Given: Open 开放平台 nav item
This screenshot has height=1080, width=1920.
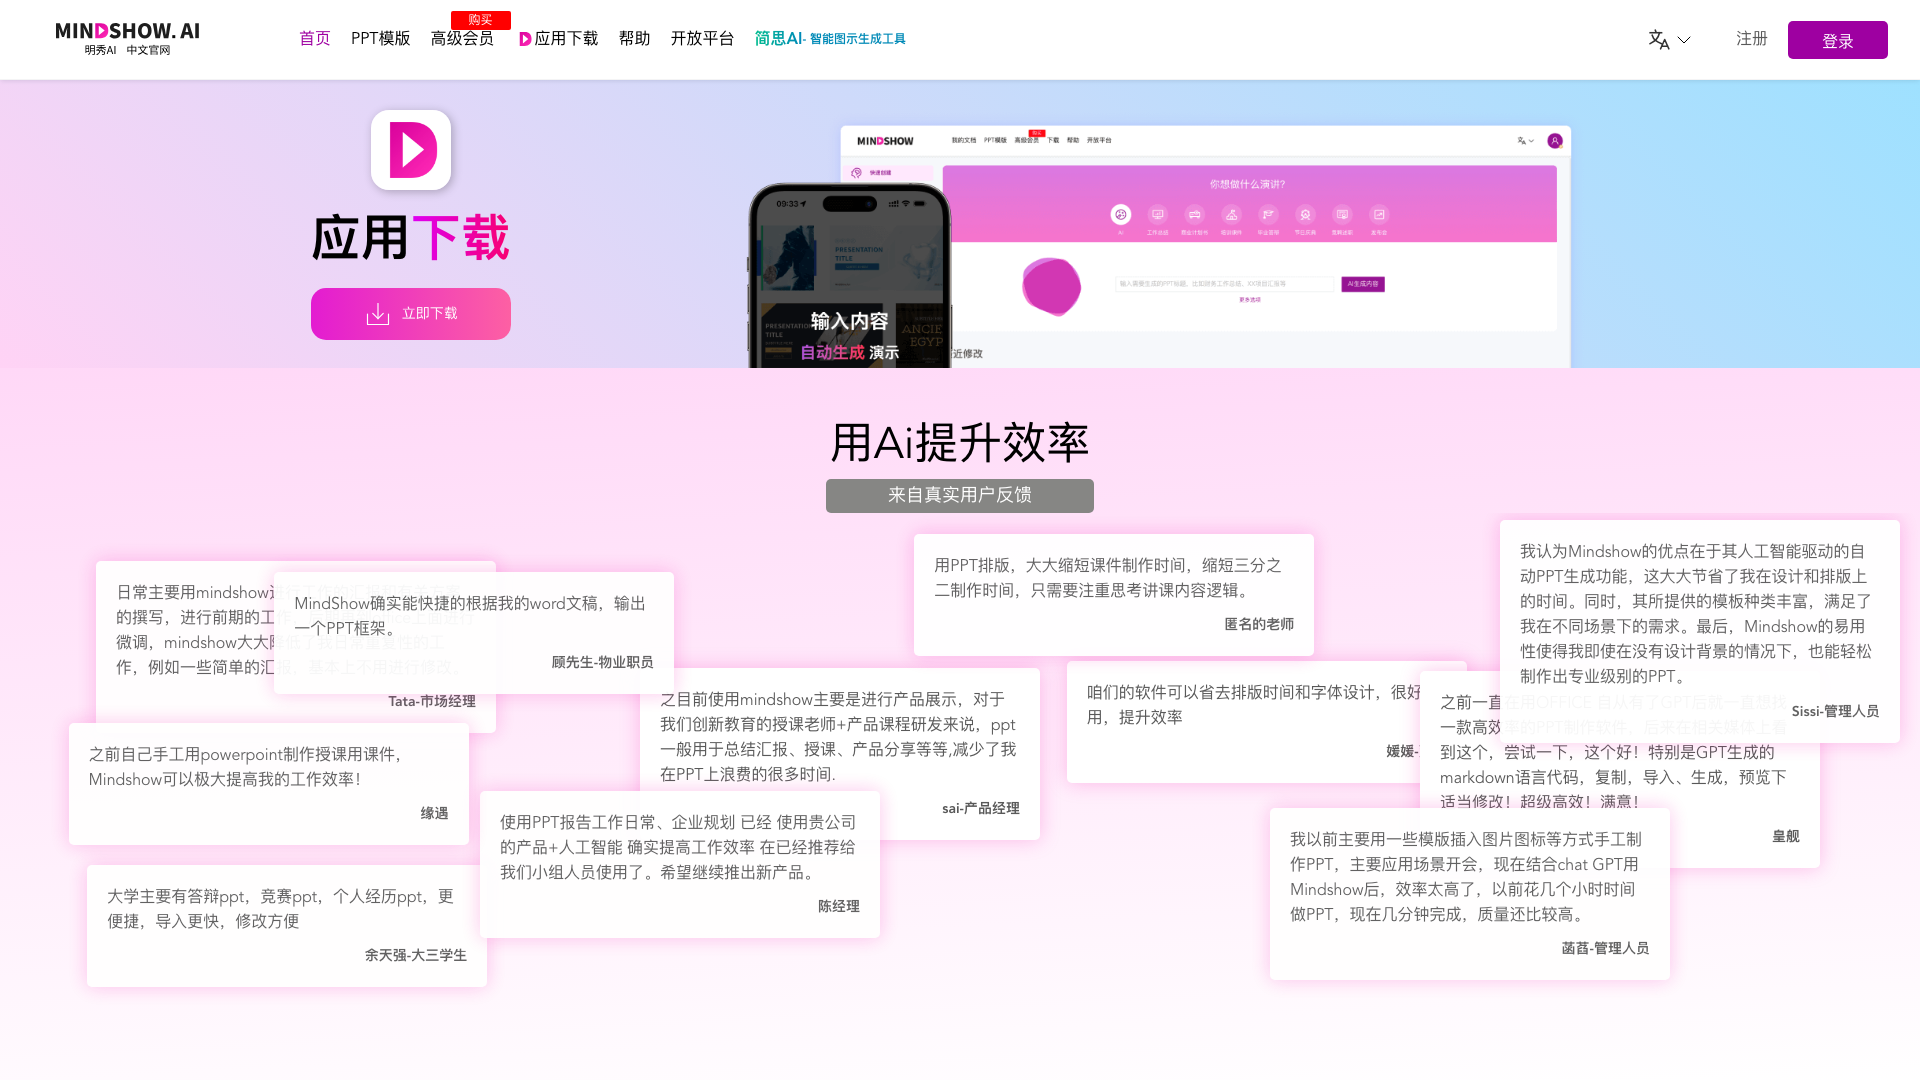Looking at the screenshot, I should pyautogui.click(x=702, y=38).
